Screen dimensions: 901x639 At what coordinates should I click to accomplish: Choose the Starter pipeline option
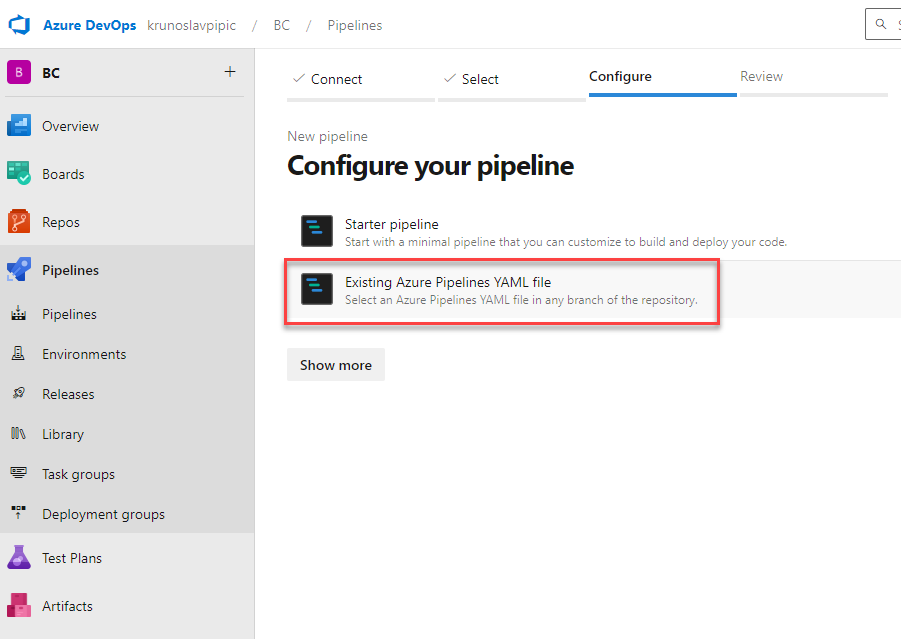pos(544,232)
